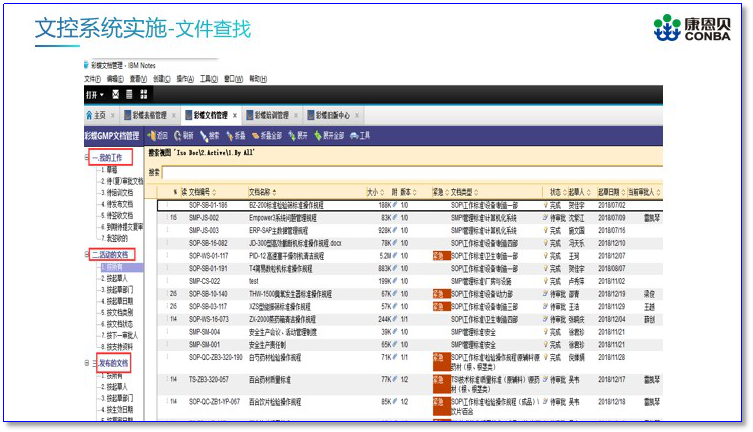The height and width of the screenshot is (432, 753).
Task: Collapse the 三.发布的文档 tree section
Action: coord(87,362)
